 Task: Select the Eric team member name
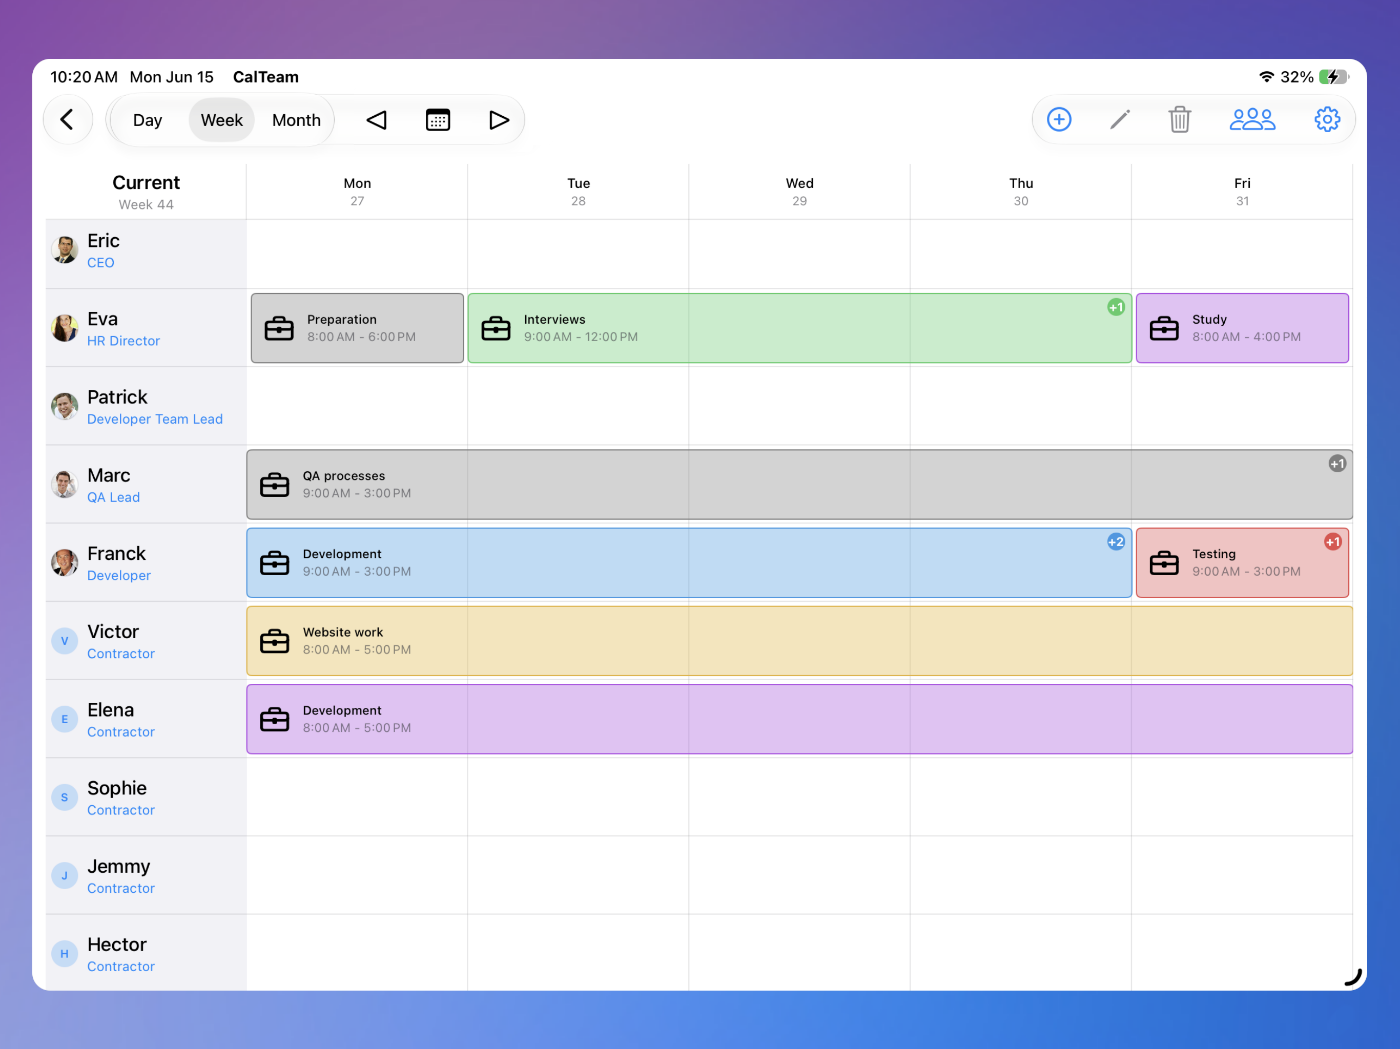tap(104, 241)
